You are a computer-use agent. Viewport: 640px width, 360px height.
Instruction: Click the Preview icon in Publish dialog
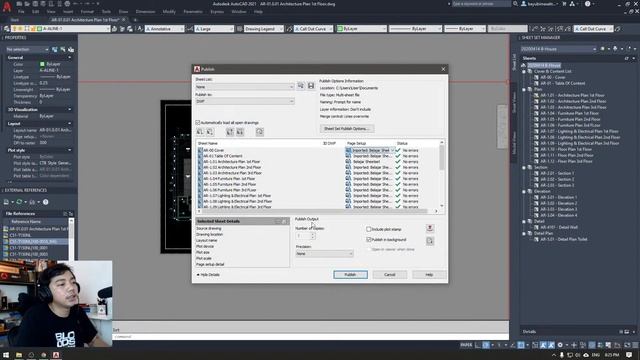pyautogui.click(x=260, y=132)
